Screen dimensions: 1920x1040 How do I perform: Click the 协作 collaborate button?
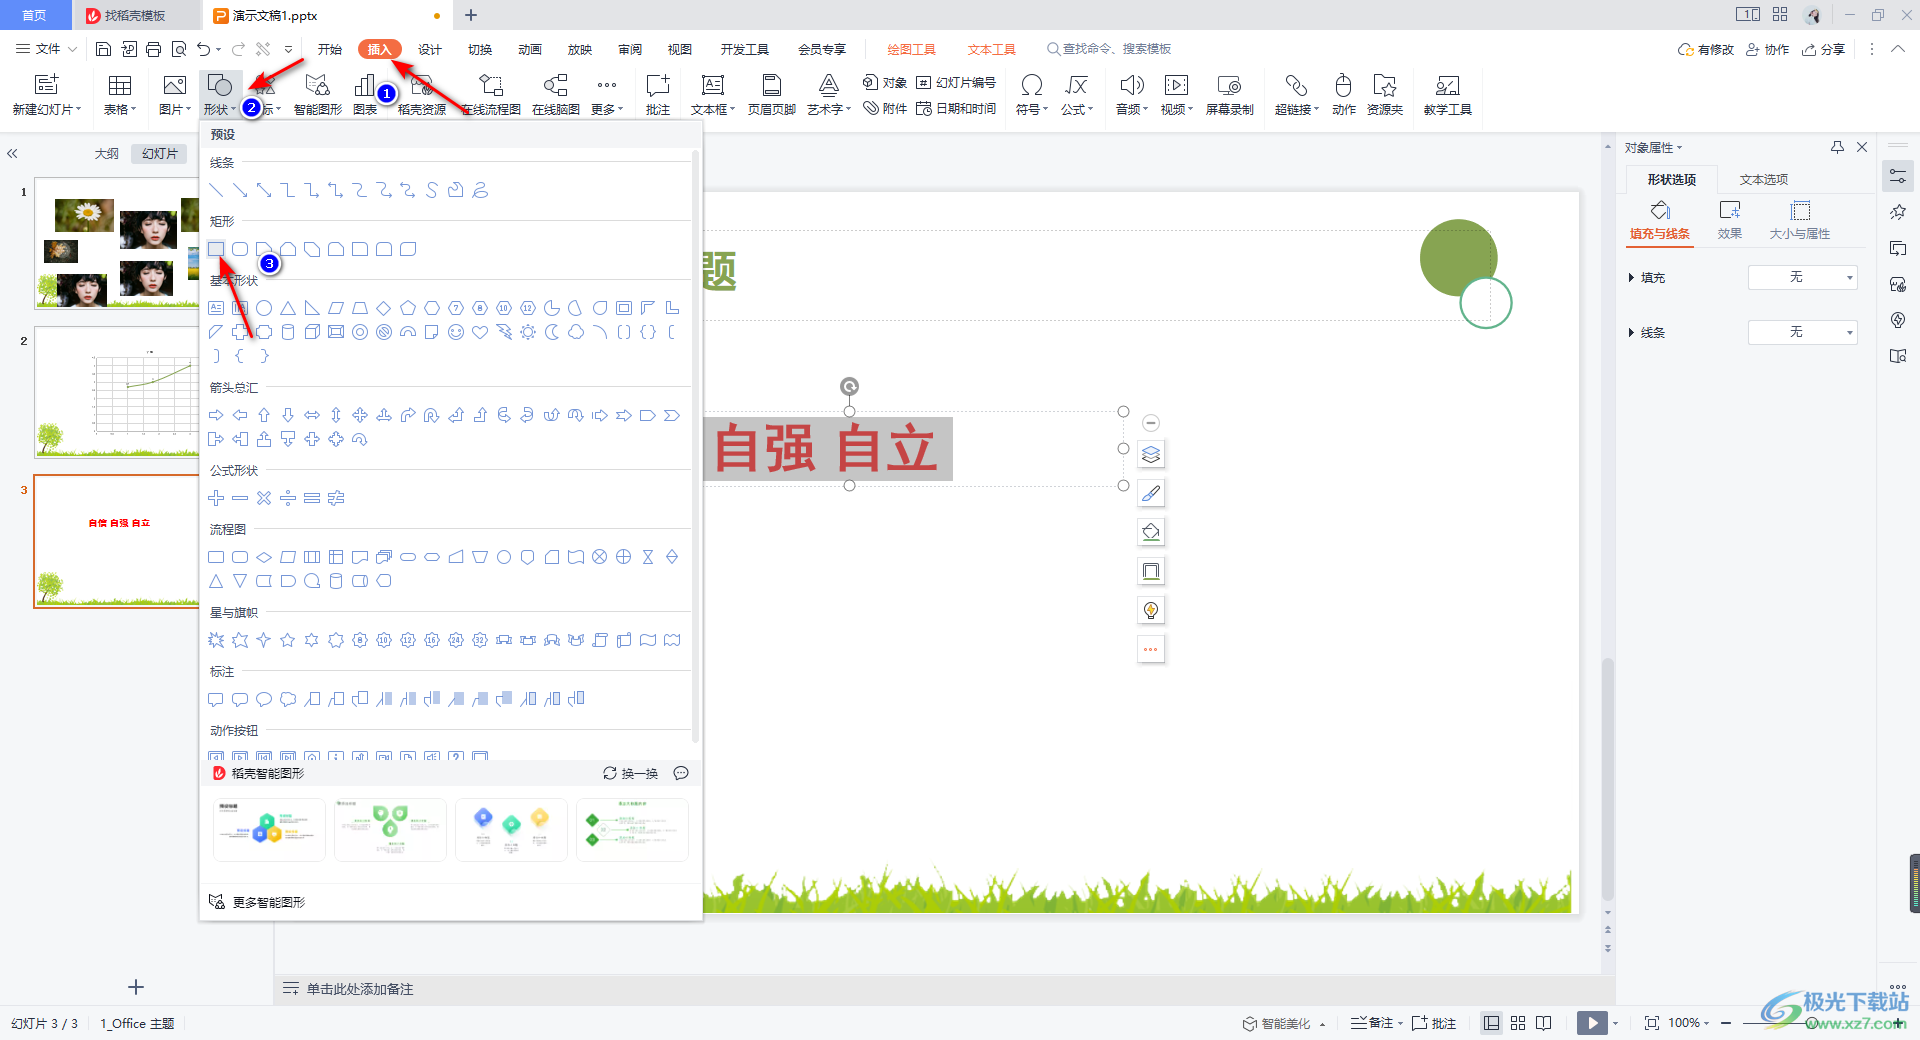click(x=1768, y=49)
